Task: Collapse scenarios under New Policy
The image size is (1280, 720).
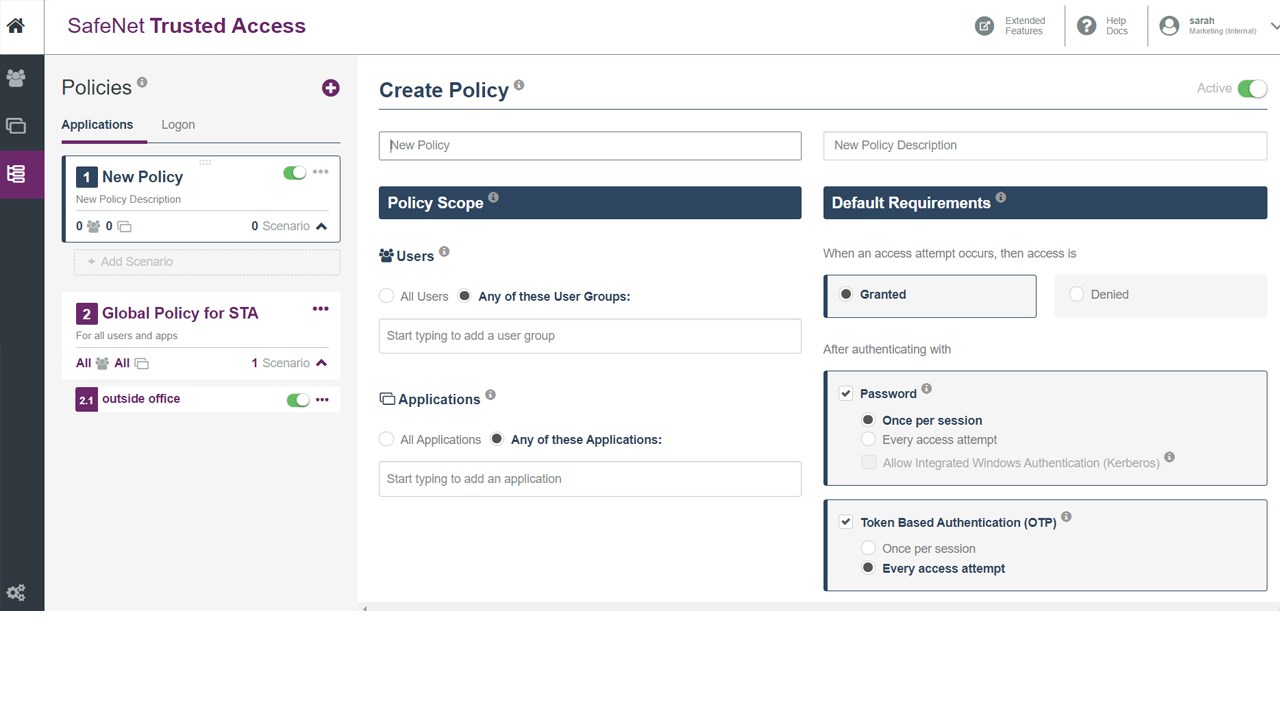Action: point(321,227)
